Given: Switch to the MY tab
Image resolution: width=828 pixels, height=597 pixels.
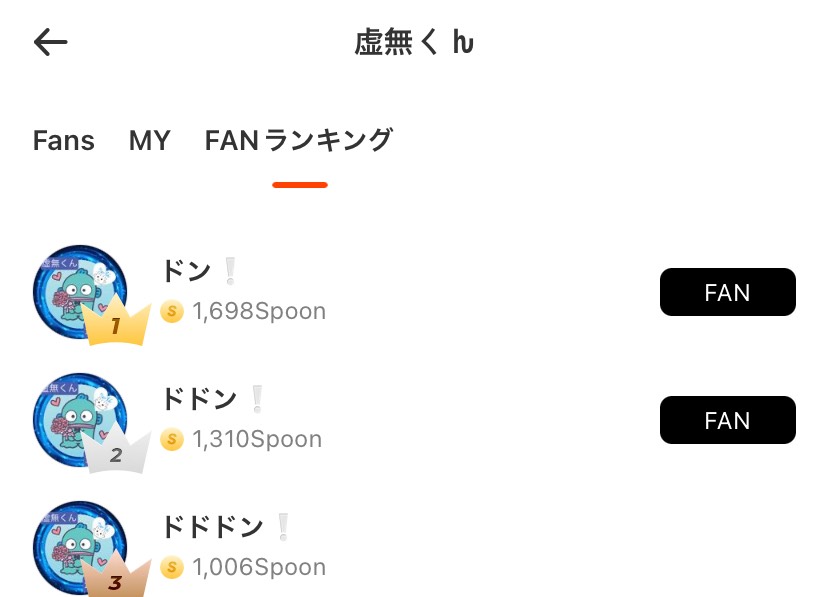Looking at the screenshot, I should [150, 141].
